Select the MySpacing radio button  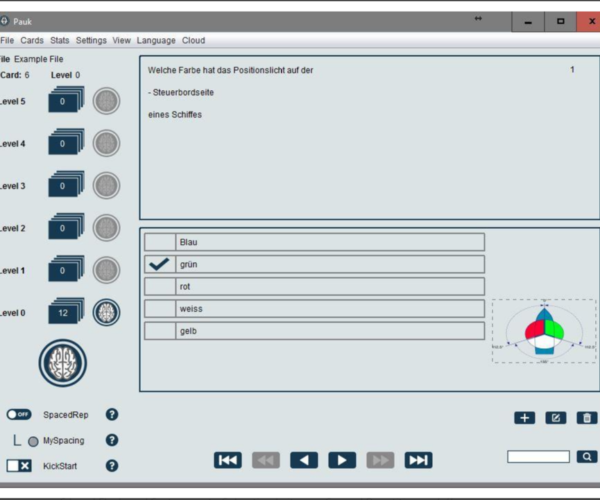(x=33, y=441)
